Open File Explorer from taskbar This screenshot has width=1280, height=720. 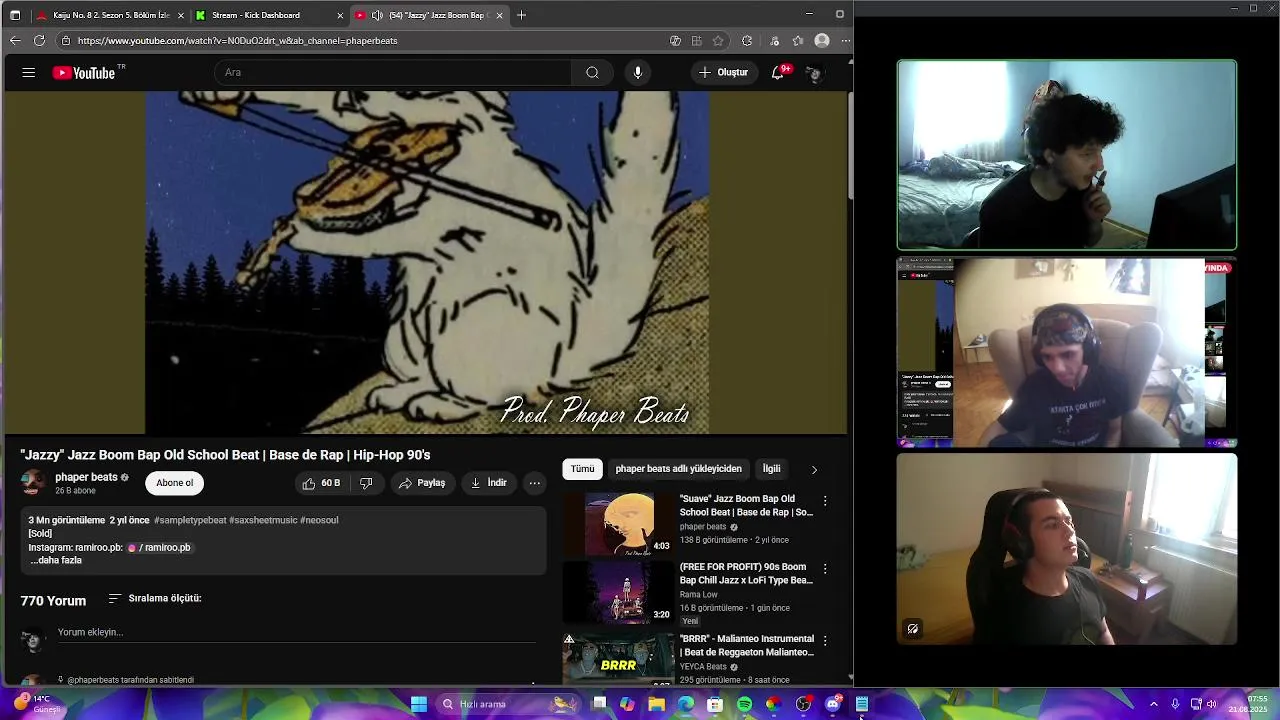pos(656,704)
